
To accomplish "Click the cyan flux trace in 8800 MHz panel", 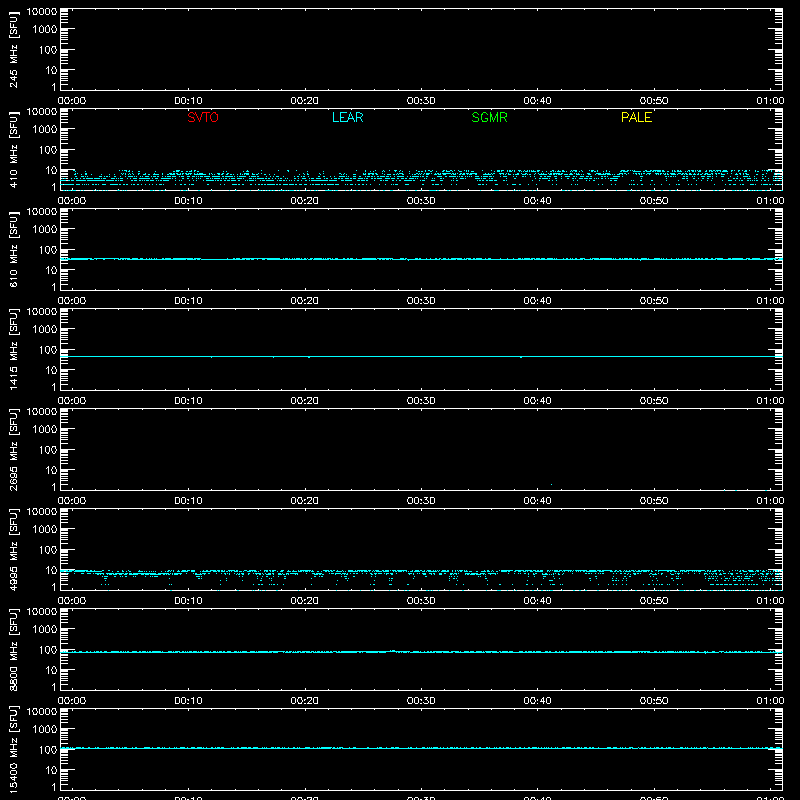I will click(421, 652).
